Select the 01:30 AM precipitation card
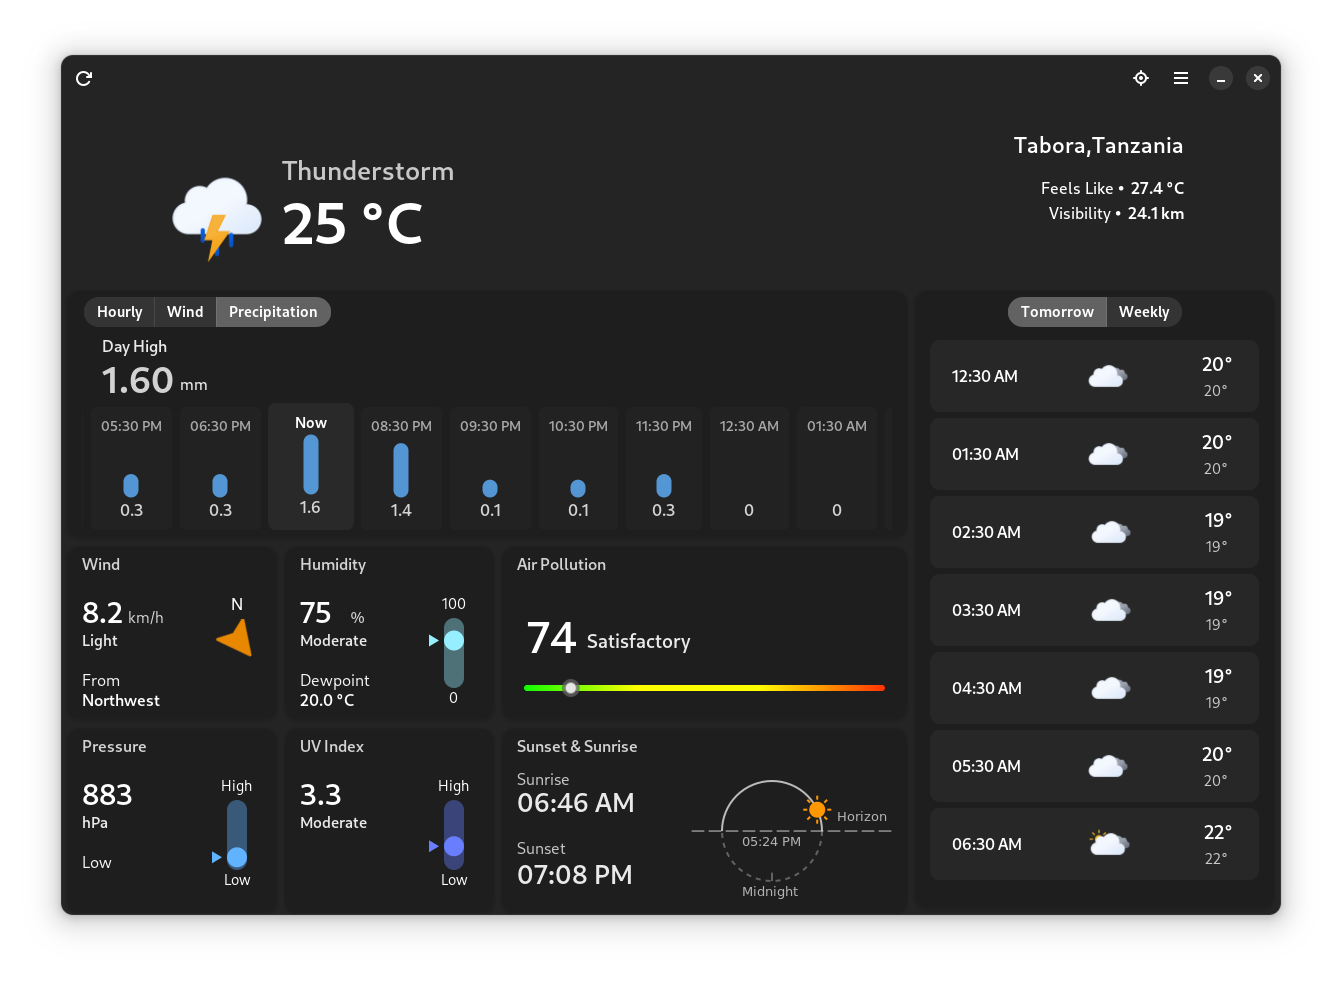Image resolution: width=1342 pixels, height=982 pixels. point(837,467)
